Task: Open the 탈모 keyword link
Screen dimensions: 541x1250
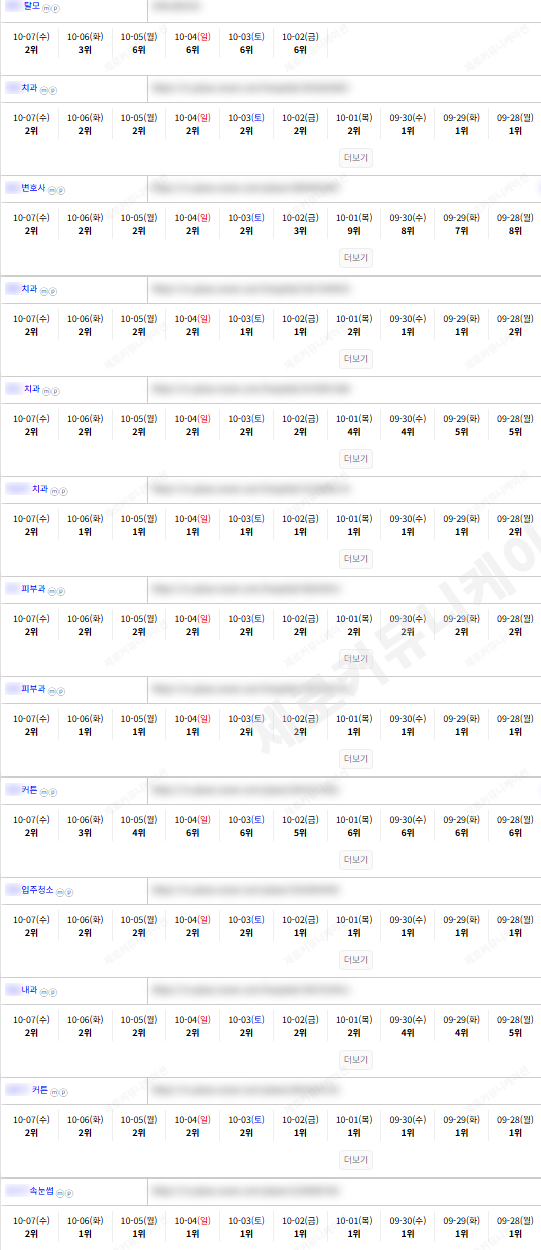Action: coord(32,6)
